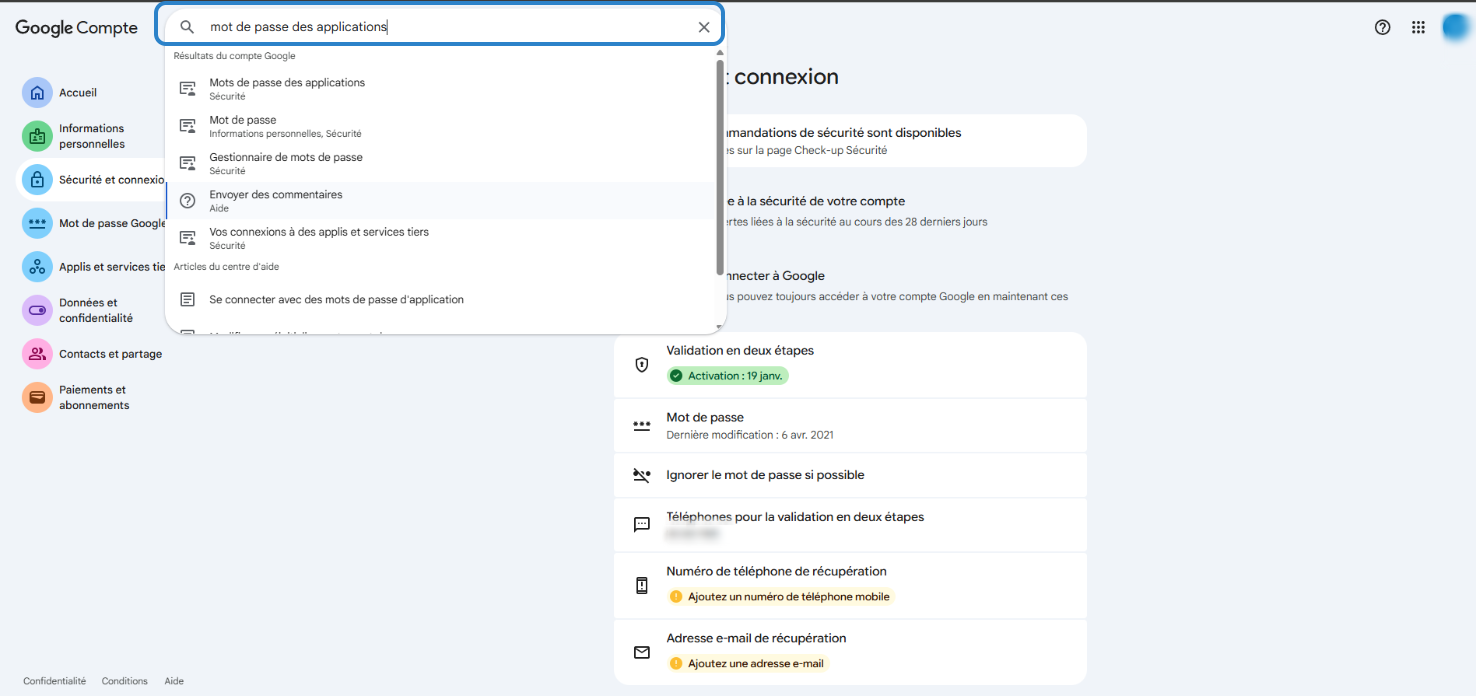This screenshot has width=1476, height=696.
Task: Click the search results dropdown scrollbar
Action: pos(720,167)
